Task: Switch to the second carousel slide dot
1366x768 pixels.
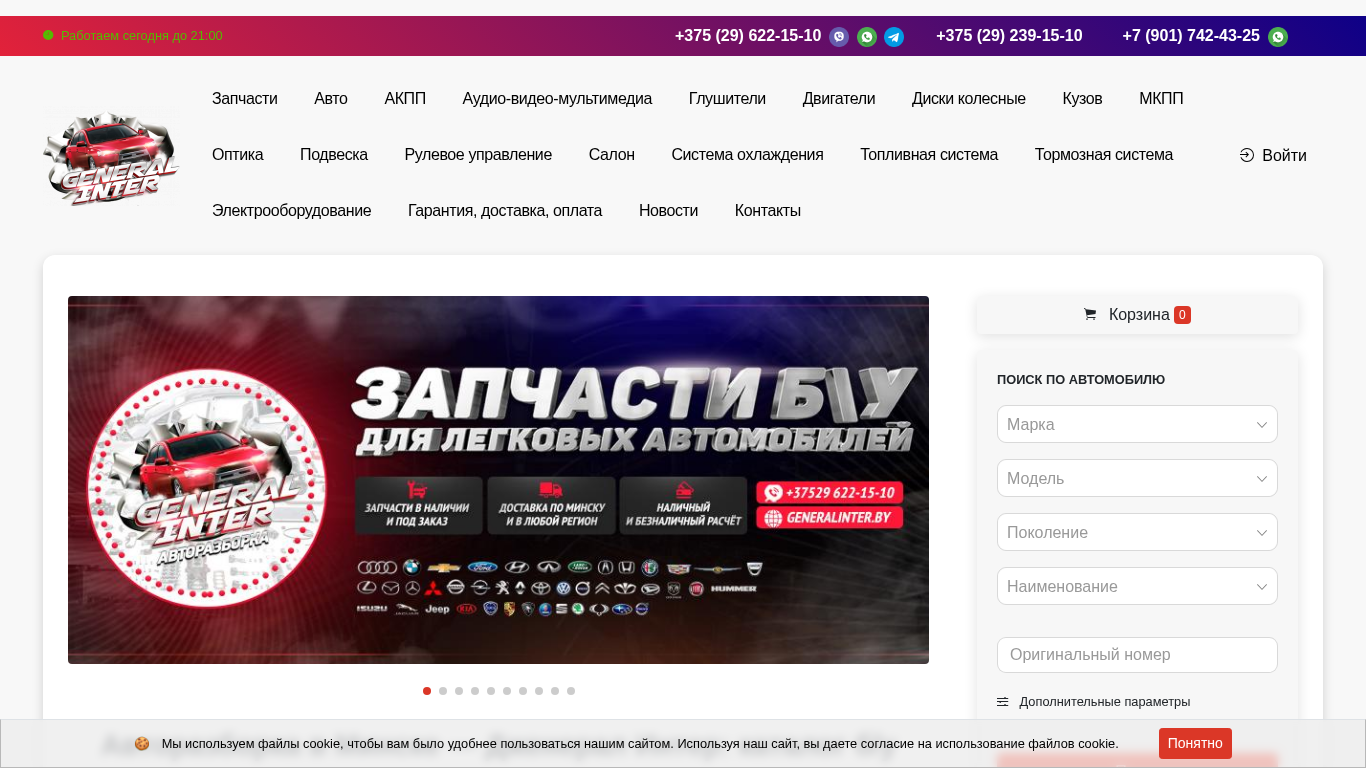Action: [x=443, y=691]
